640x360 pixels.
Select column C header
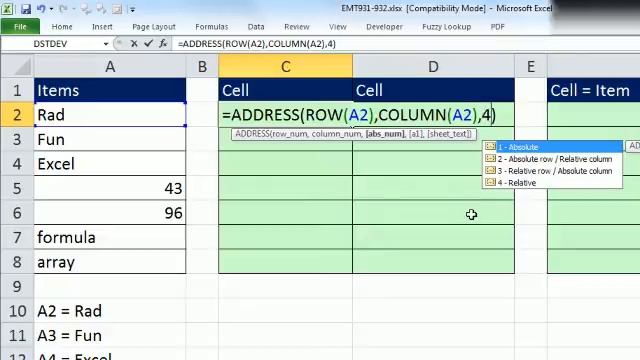click(285, 66)
